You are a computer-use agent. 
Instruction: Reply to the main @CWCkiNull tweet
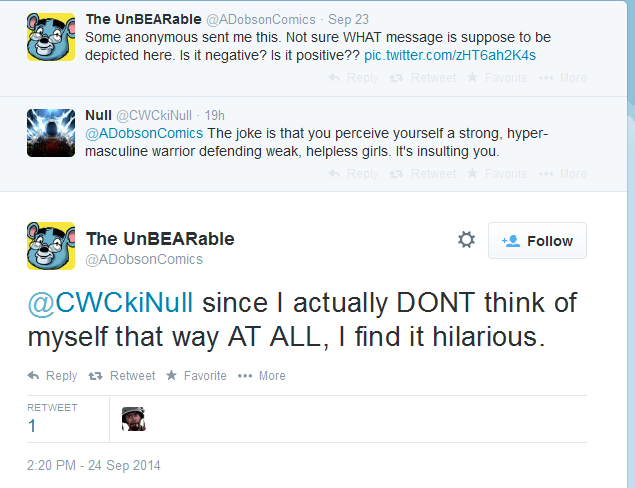52,376
